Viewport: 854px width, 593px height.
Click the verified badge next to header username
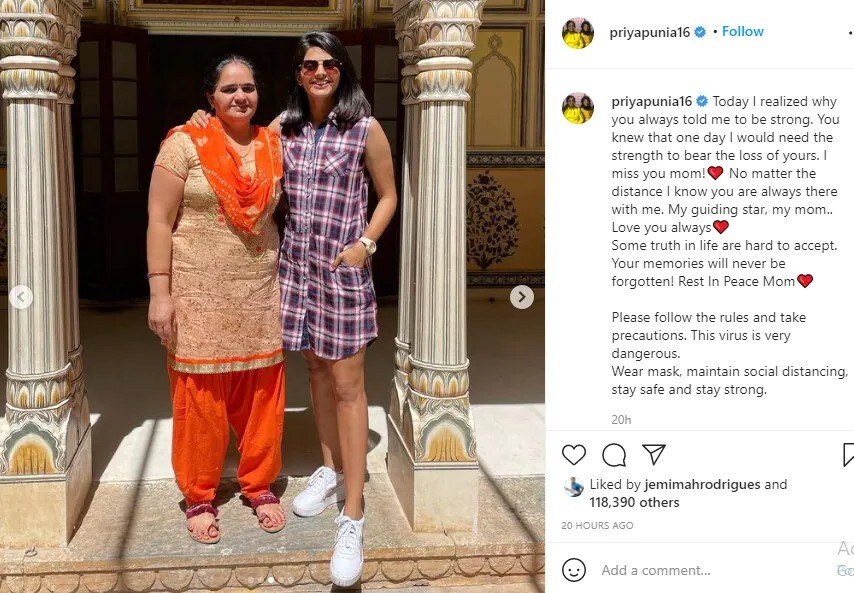tap(700, 33)
